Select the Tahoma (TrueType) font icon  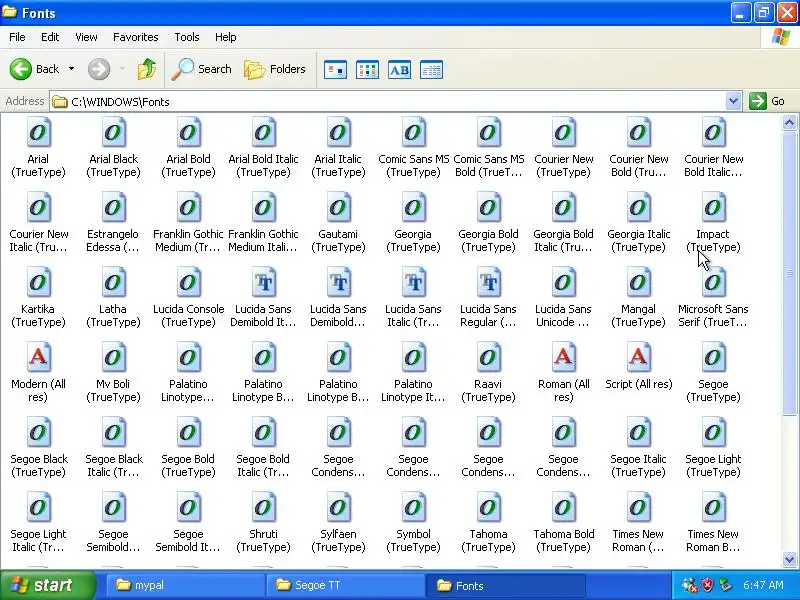(x=488, y=508)
